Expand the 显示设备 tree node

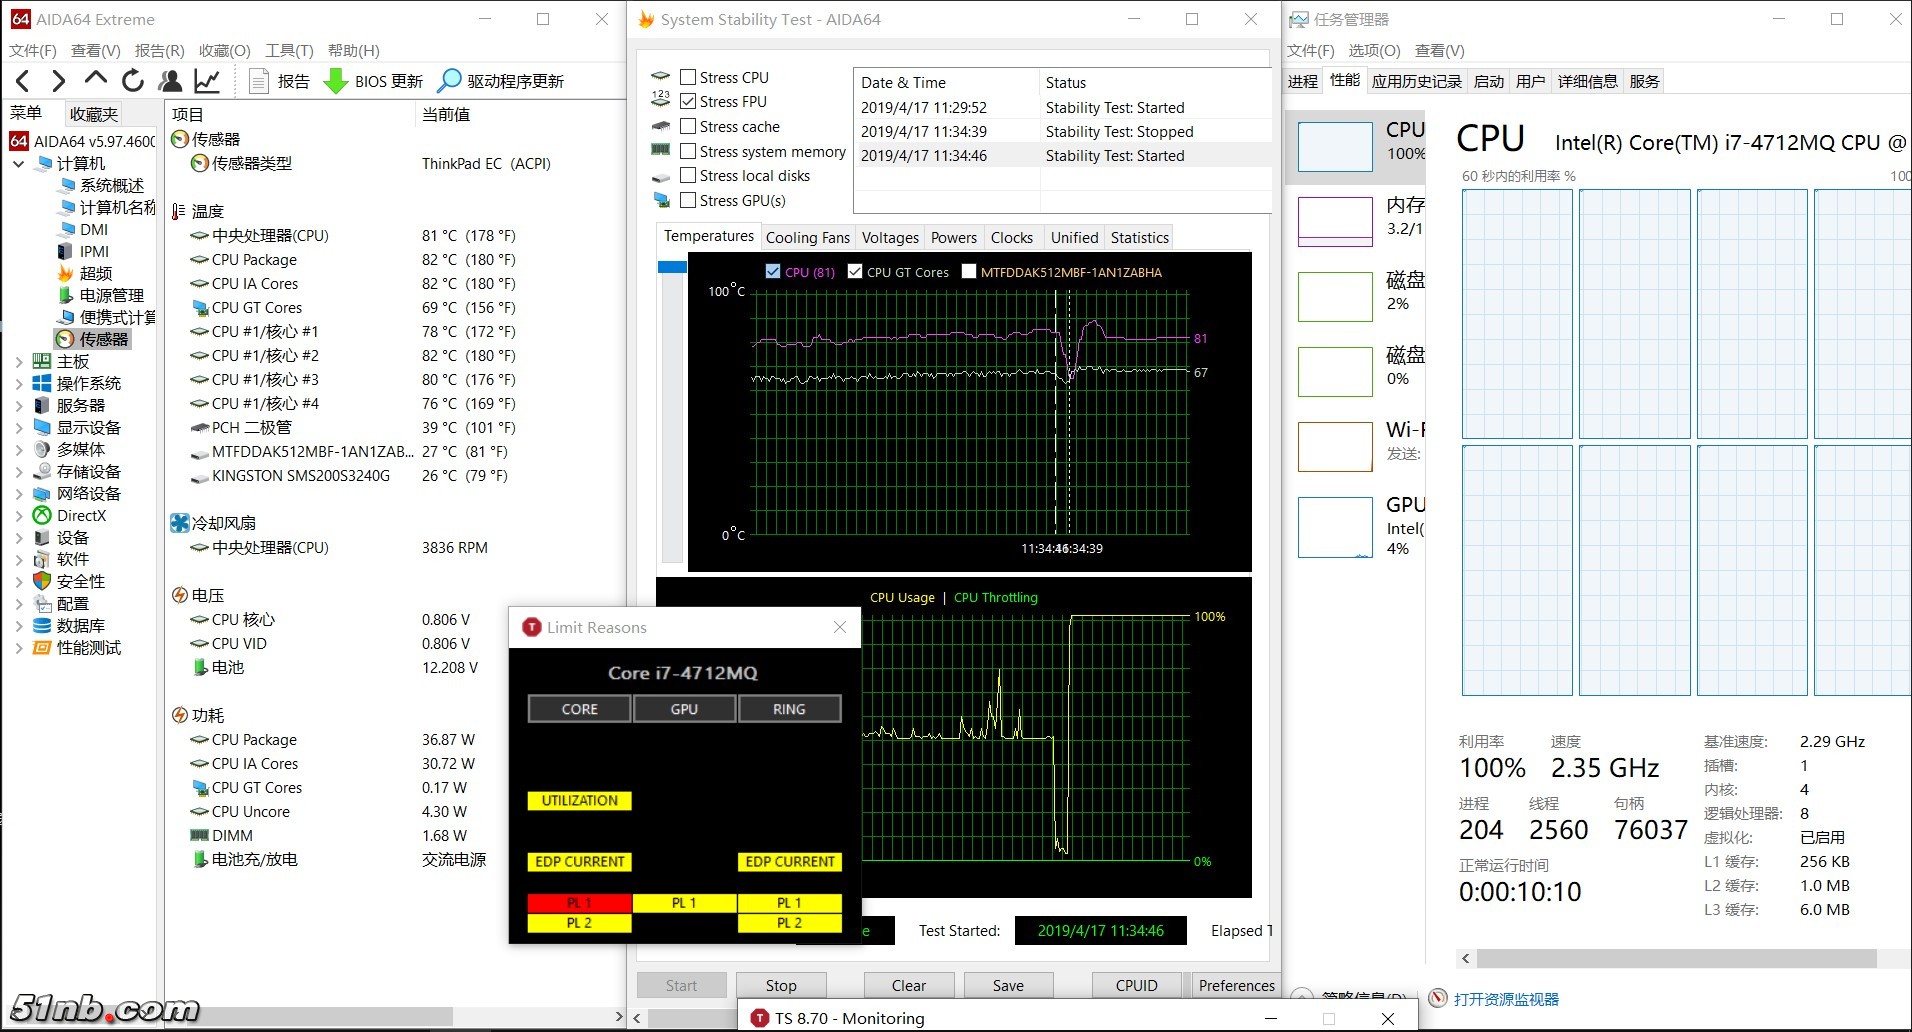(x=19, y=427)
